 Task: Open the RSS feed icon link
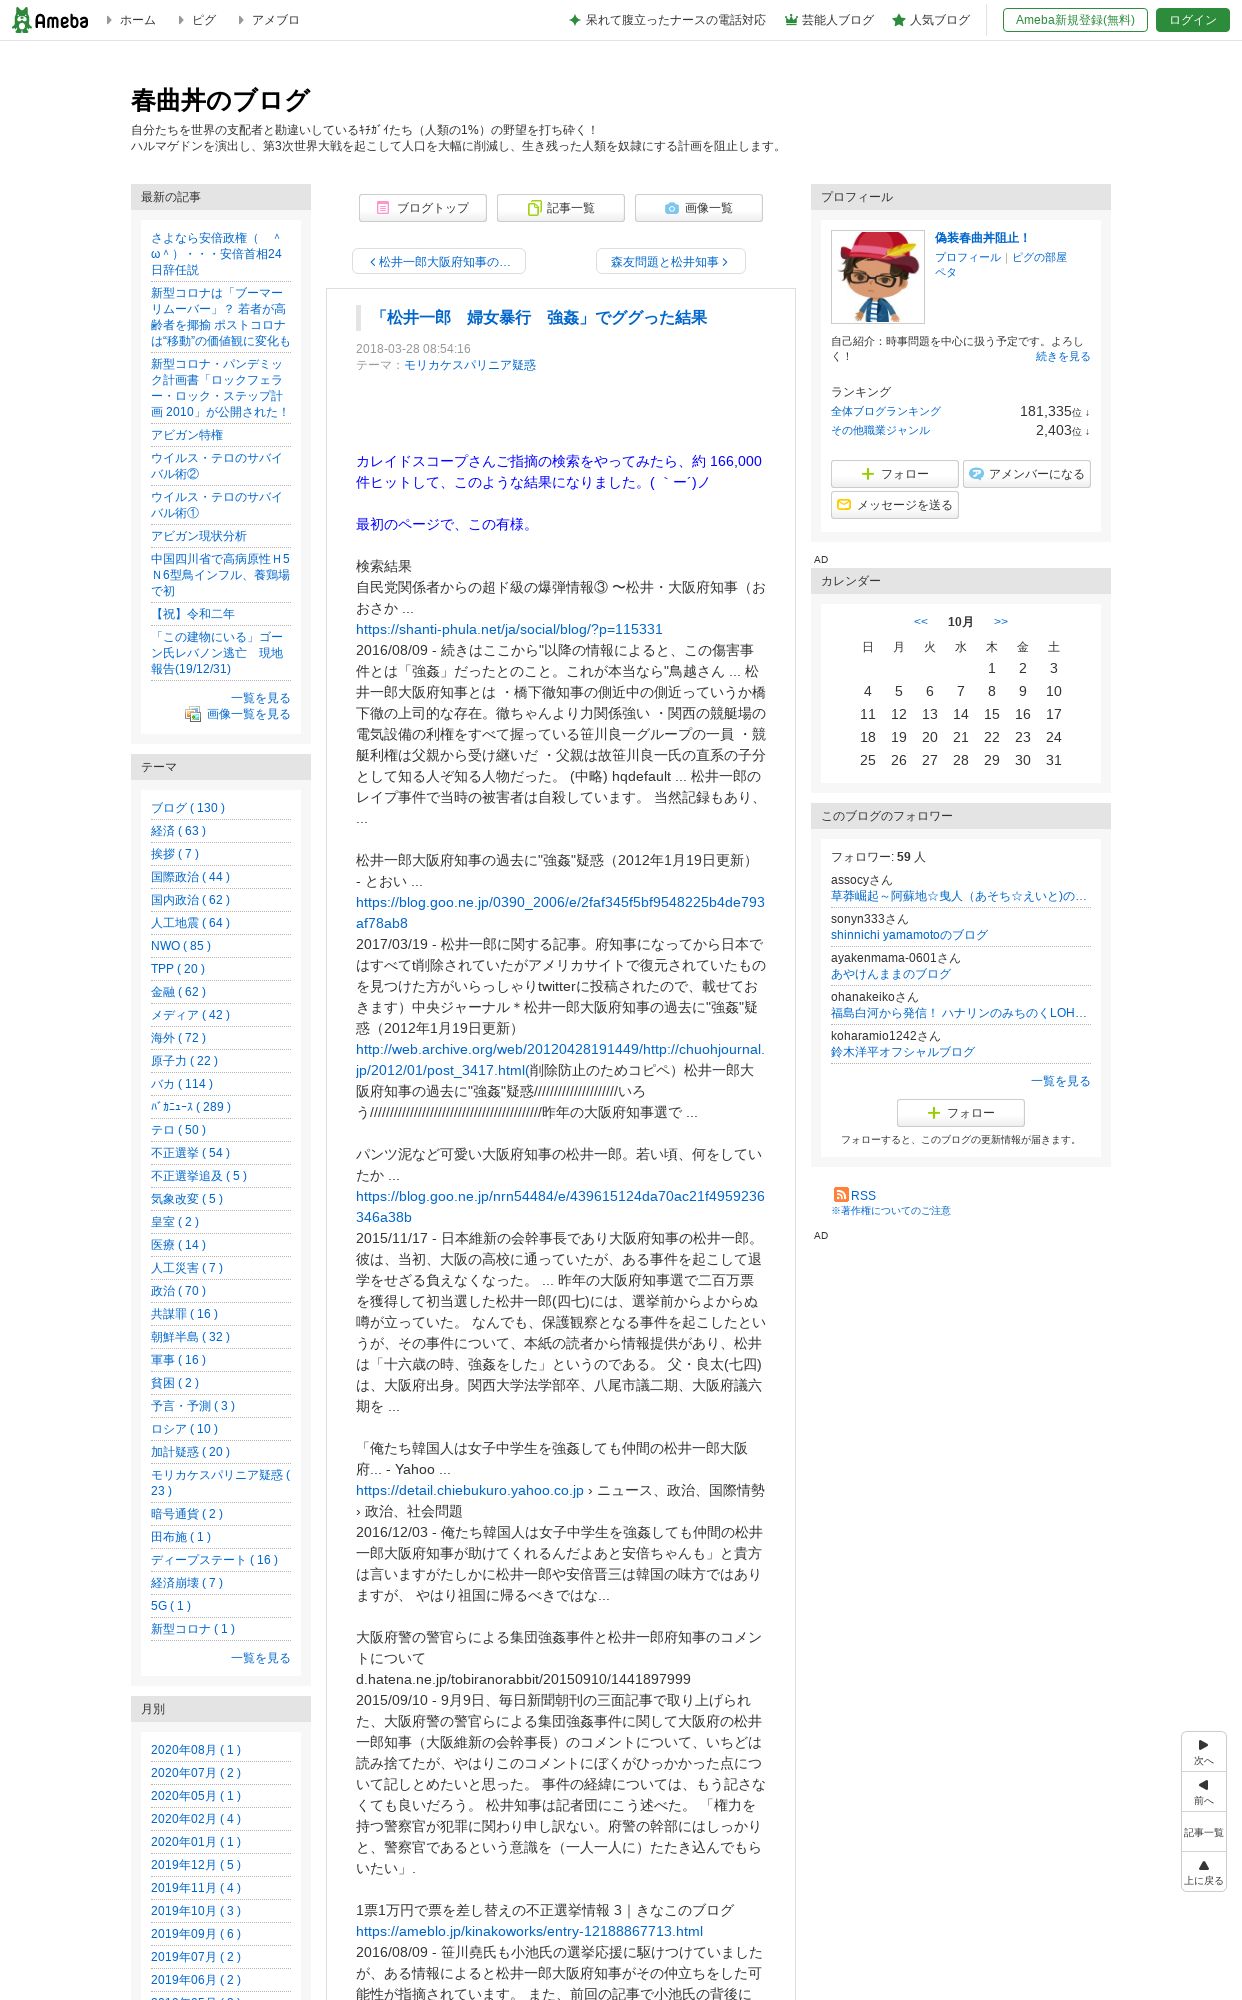(x=855, y=1195)
